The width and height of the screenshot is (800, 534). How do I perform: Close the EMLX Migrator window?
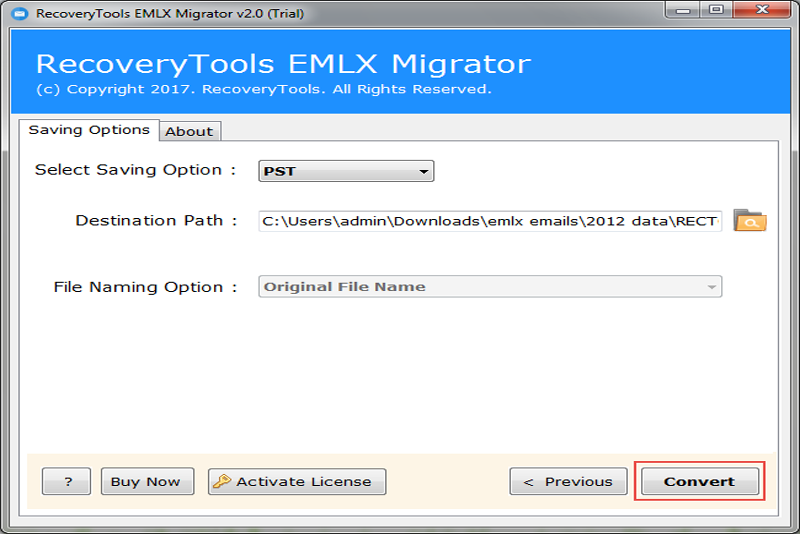[x=762, y=10]
